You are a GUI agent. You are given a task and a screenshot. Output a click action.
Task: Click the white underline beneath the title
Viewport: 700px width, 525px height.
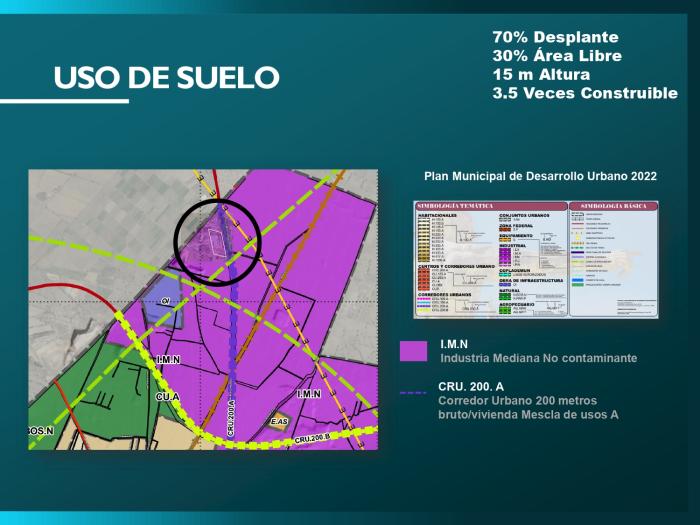pos(64,101)
